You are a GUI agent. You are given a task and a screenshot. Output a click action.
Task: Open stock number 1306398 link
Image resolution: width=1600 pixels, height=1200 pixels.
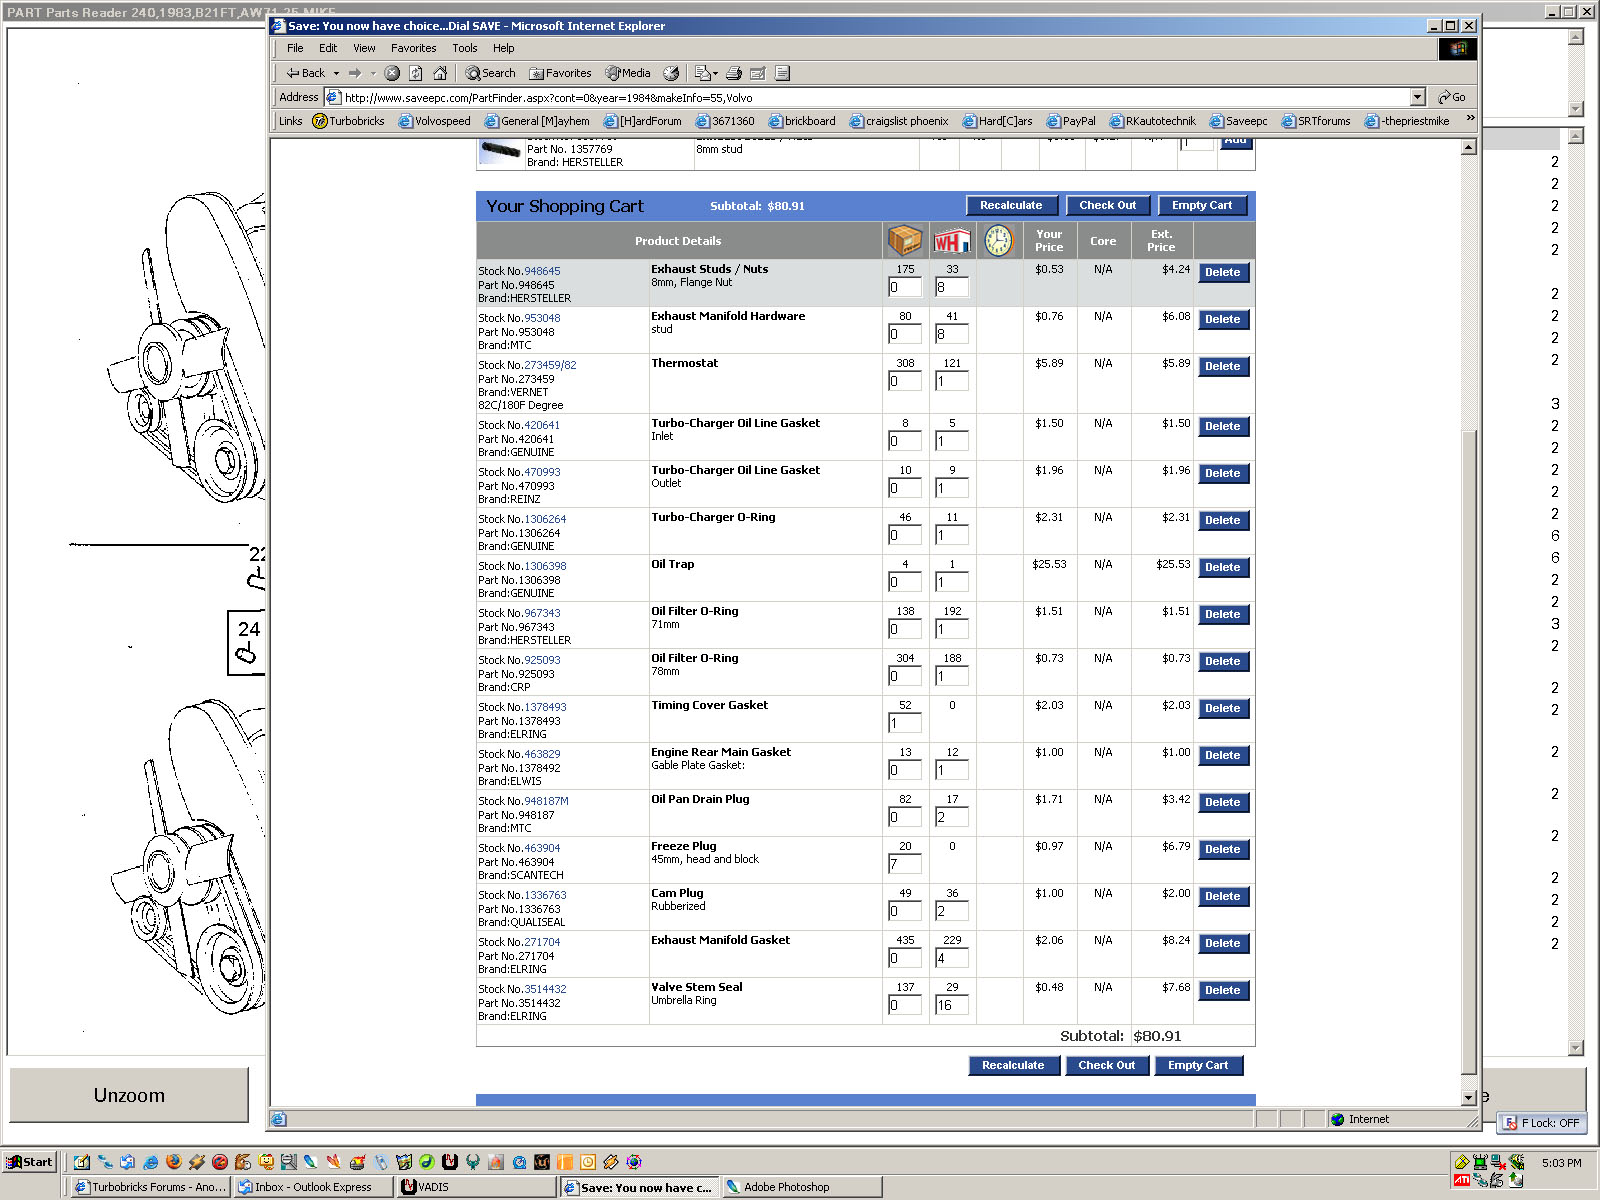click(545, 566)
